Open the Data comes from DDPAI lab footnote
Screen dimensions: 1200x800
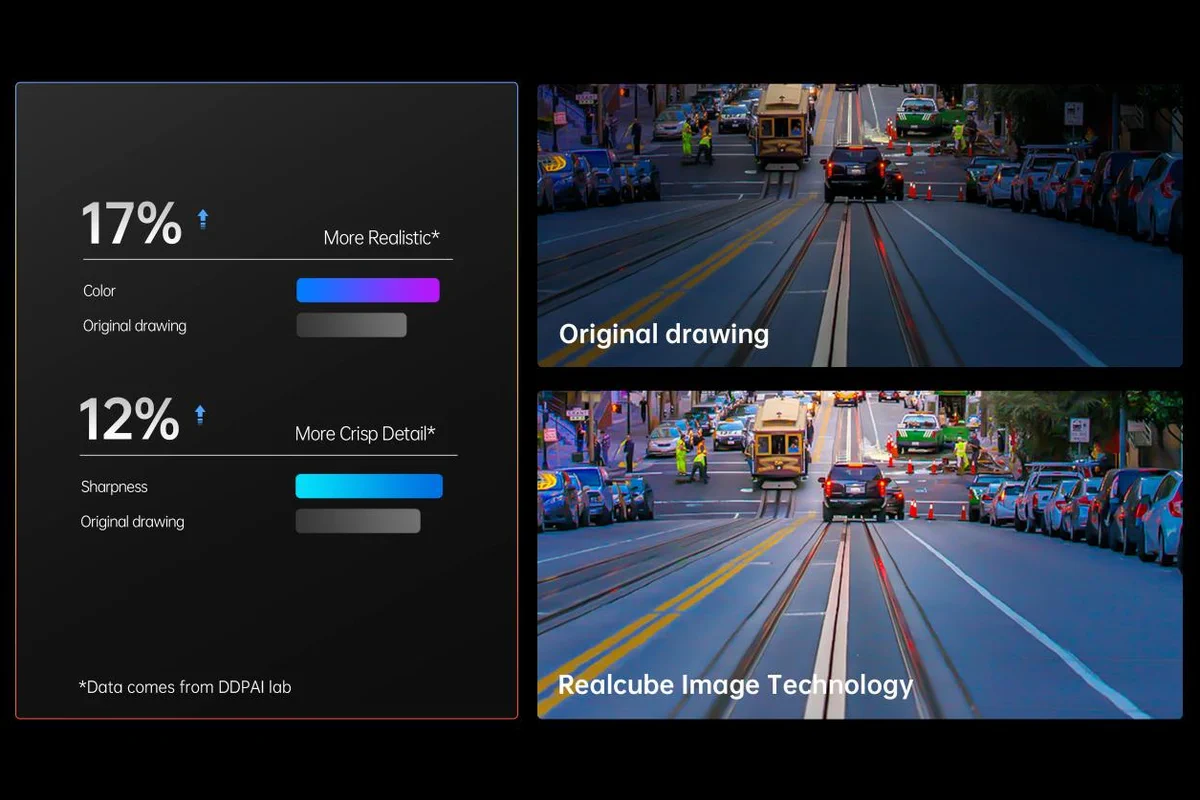click(185, 687)
